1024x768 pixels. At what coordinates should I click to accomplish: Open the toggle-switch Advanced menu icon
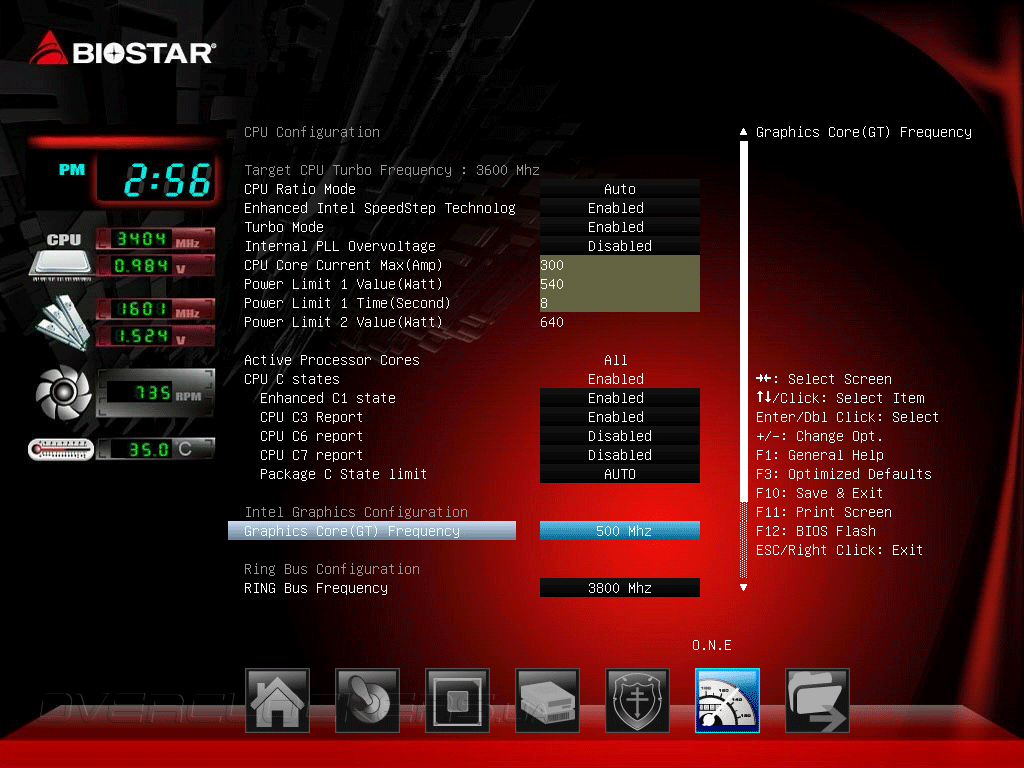[x=367, y=700]
